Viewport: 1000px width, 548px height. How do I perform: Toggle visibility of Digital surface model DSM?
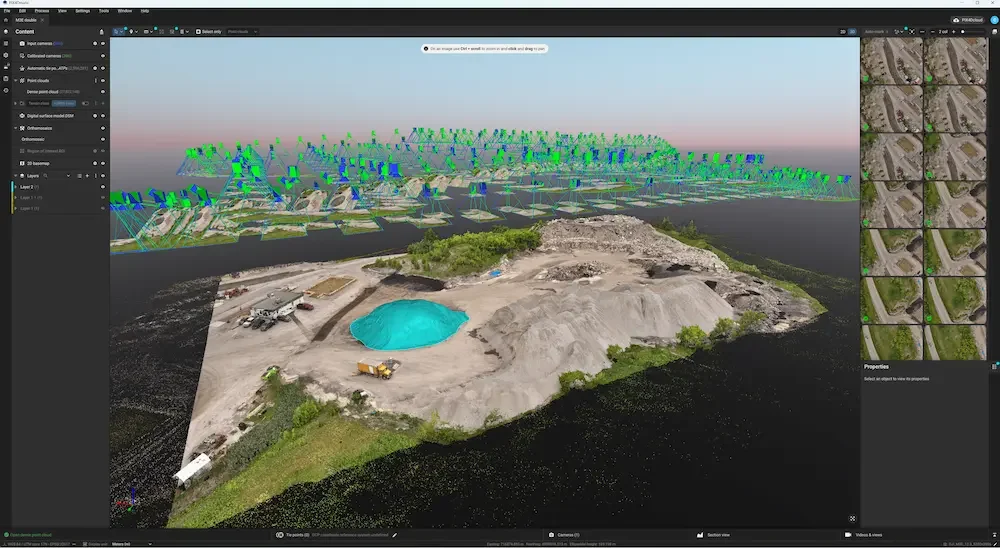click(x=103, y=116)
